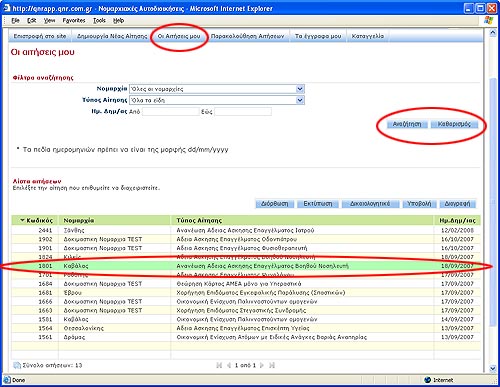Click the Διόρθωση button
Viewport: 500px width, 387px height.
(x=274, y=204)
